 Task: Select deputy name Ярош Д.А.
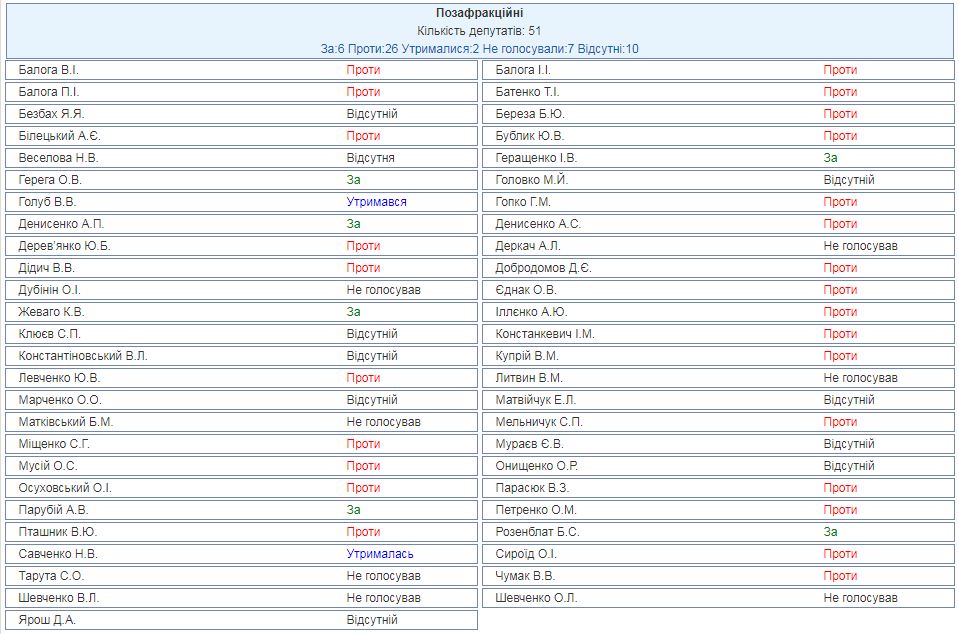(x=47, y=620)
